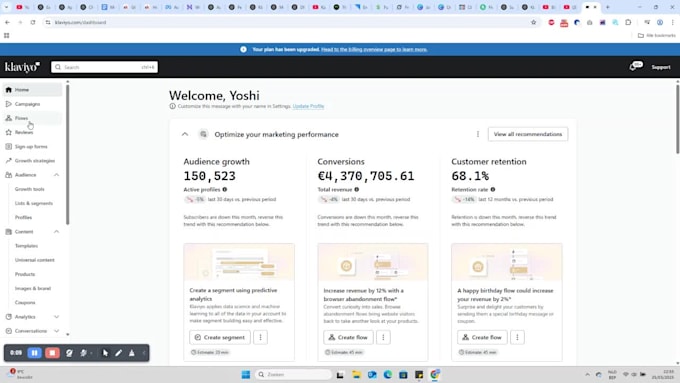
Task: Click the browser abandonment flow thumbnail
Action: [373, 262]
